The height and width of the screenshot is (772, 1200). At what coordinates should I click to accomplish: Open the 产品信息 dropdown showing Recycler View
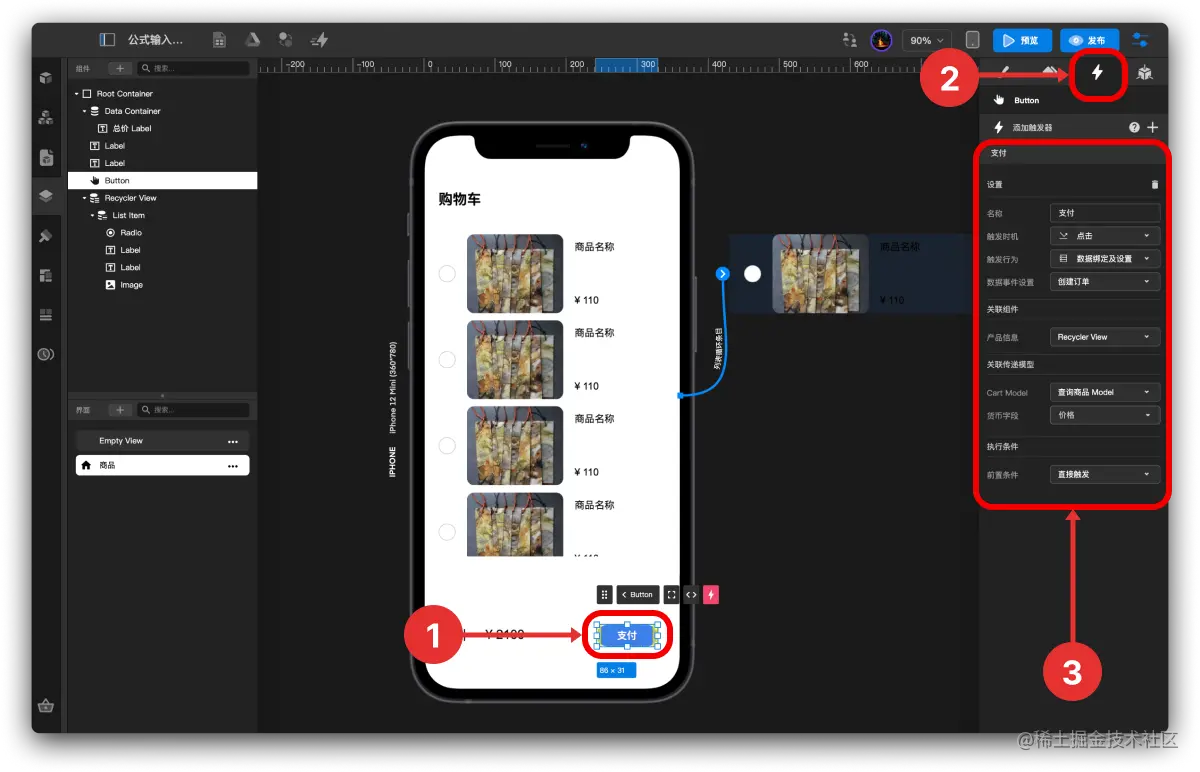tap(1105, 337)
